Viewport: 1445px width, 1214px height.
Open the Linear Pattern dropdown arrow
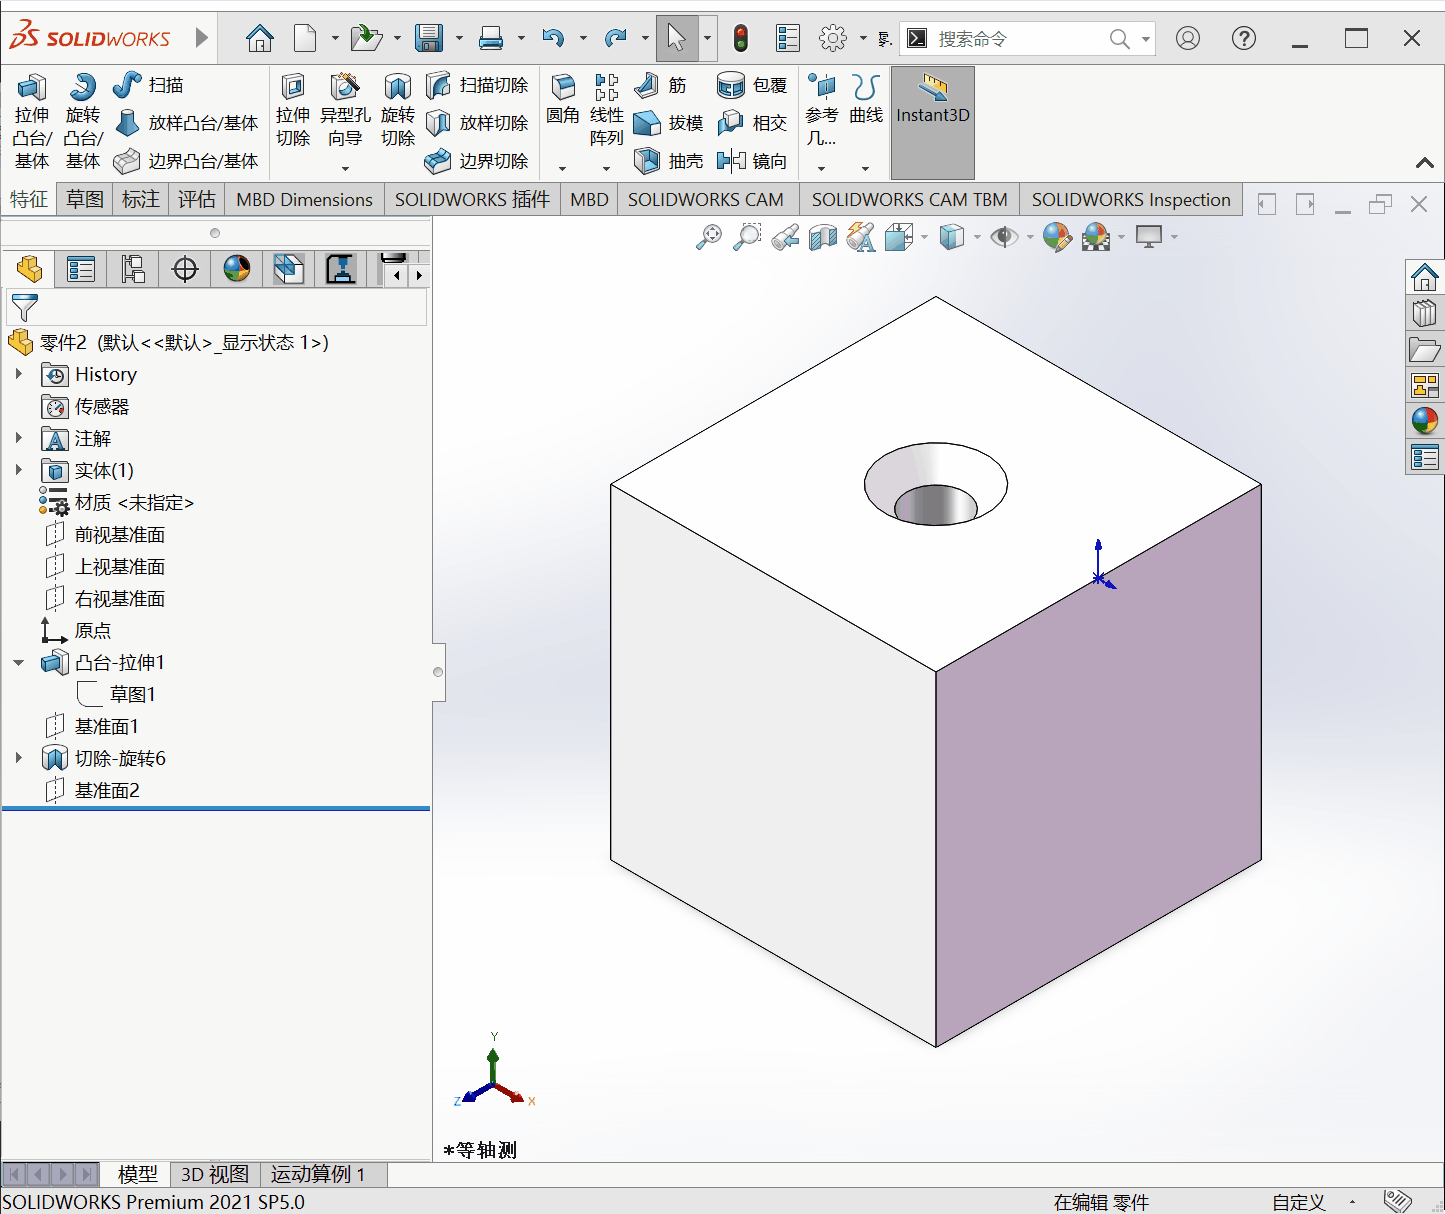607,168
